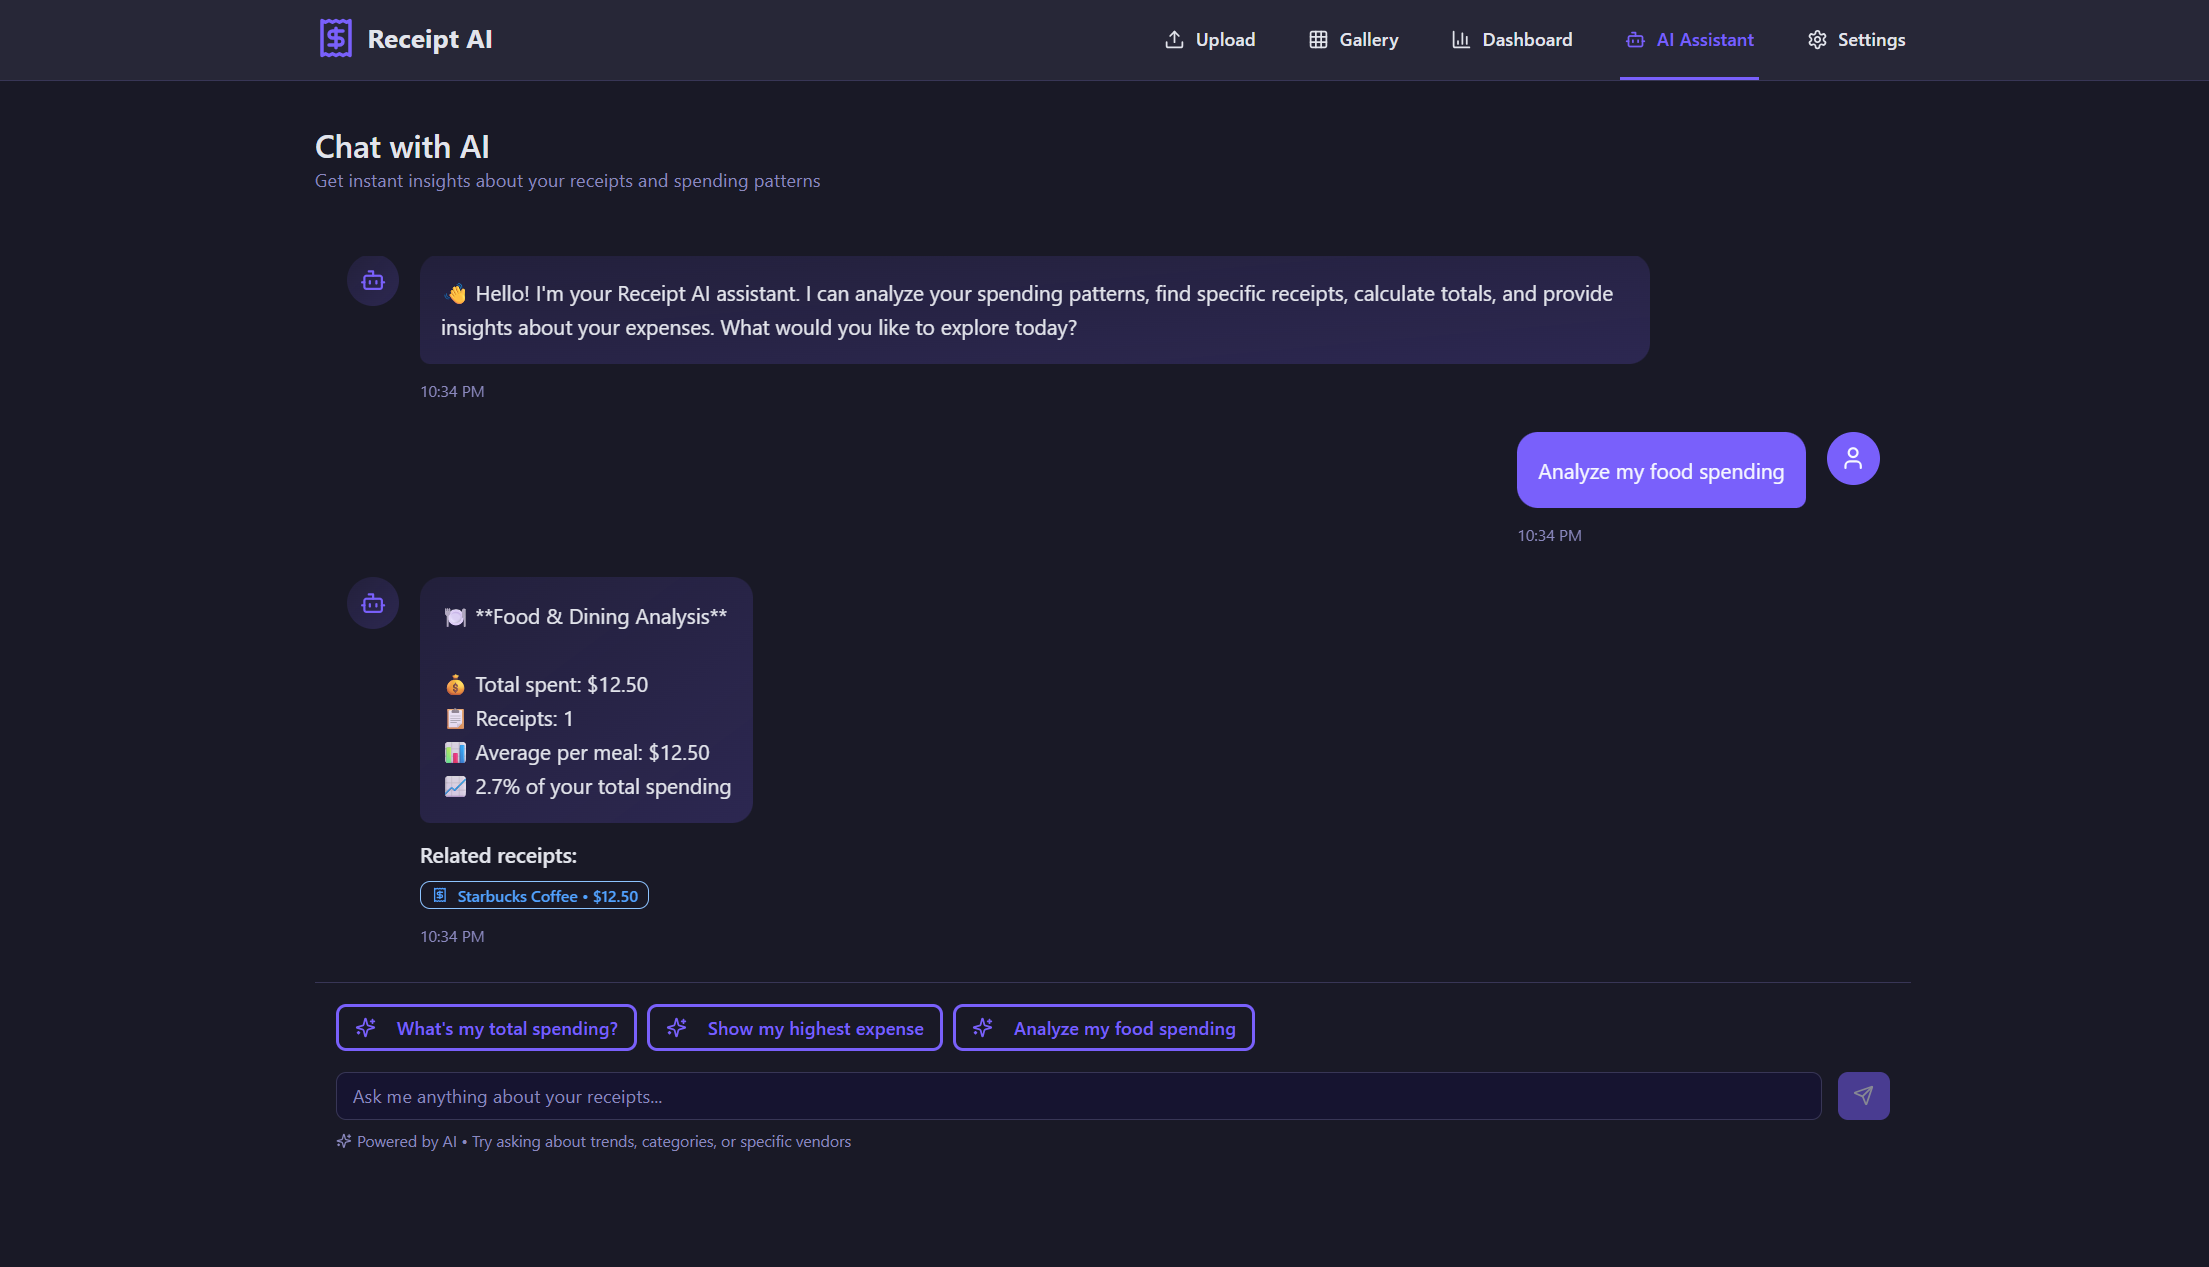Viewport: 2209px width, 1267px height.
Task: Open the AI Assistant tab
Action: [1689, 40]
